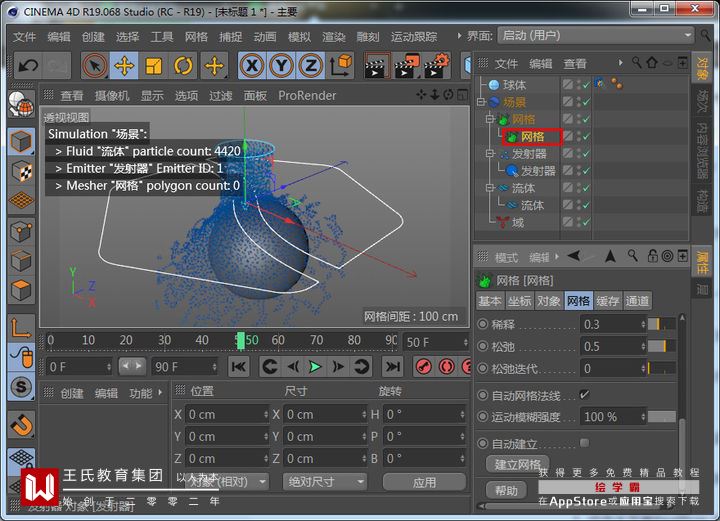720x521 pixels.
Task: Click the render to picture viewer icon
Action: 407,66
